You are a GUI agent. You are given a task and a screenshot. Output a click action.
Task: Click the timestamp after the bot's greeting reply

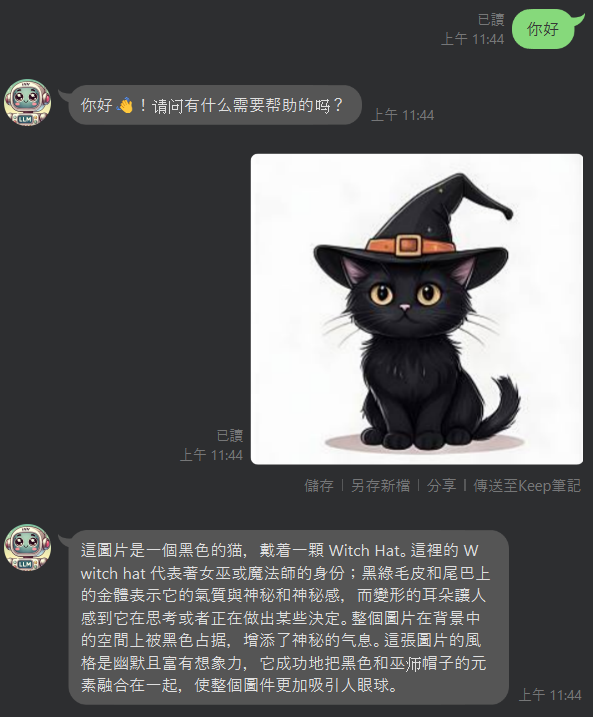pos(403,115)
